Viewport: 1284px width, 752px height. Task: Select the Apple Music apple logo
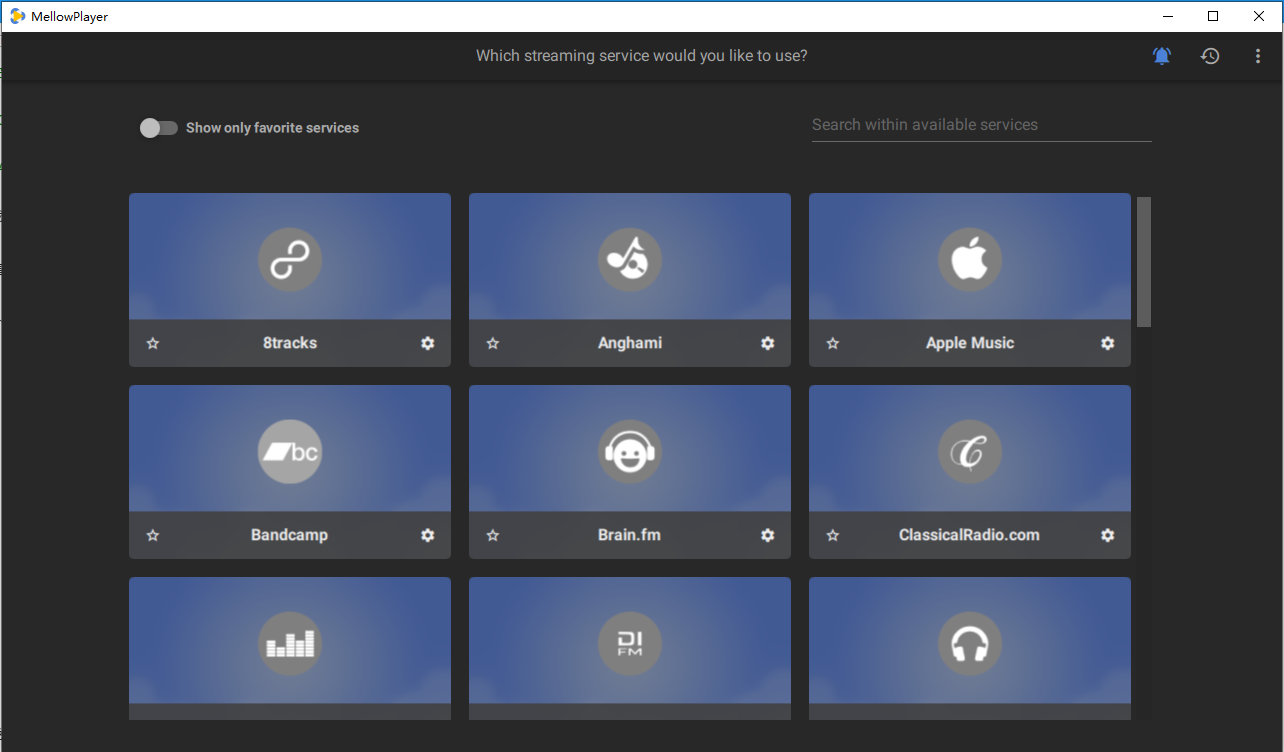pyautogui.click(x=970, y=260)
